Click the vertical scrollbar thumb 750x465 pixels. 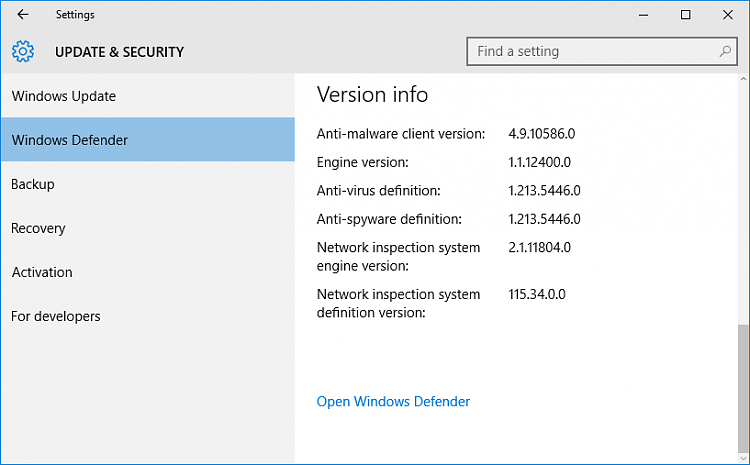743,388
